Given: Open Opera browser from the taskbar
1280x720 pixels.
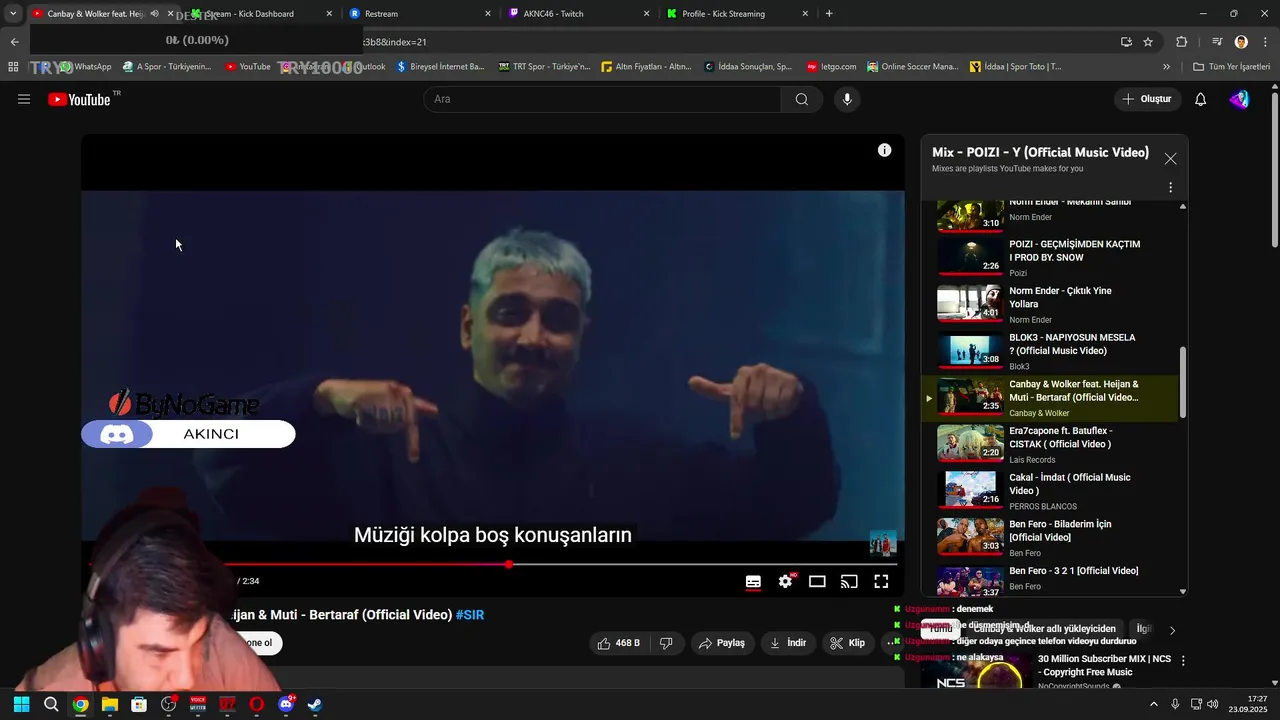Looking at the screenshot, I should [257, 704].
